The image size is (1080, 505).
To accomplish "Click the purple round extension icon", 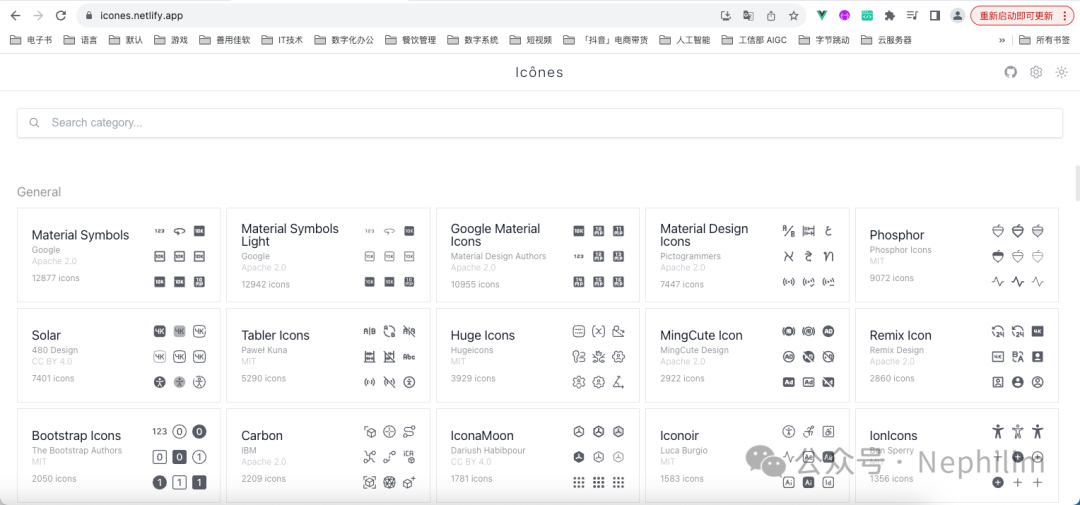I will click(x=844, y=15).
